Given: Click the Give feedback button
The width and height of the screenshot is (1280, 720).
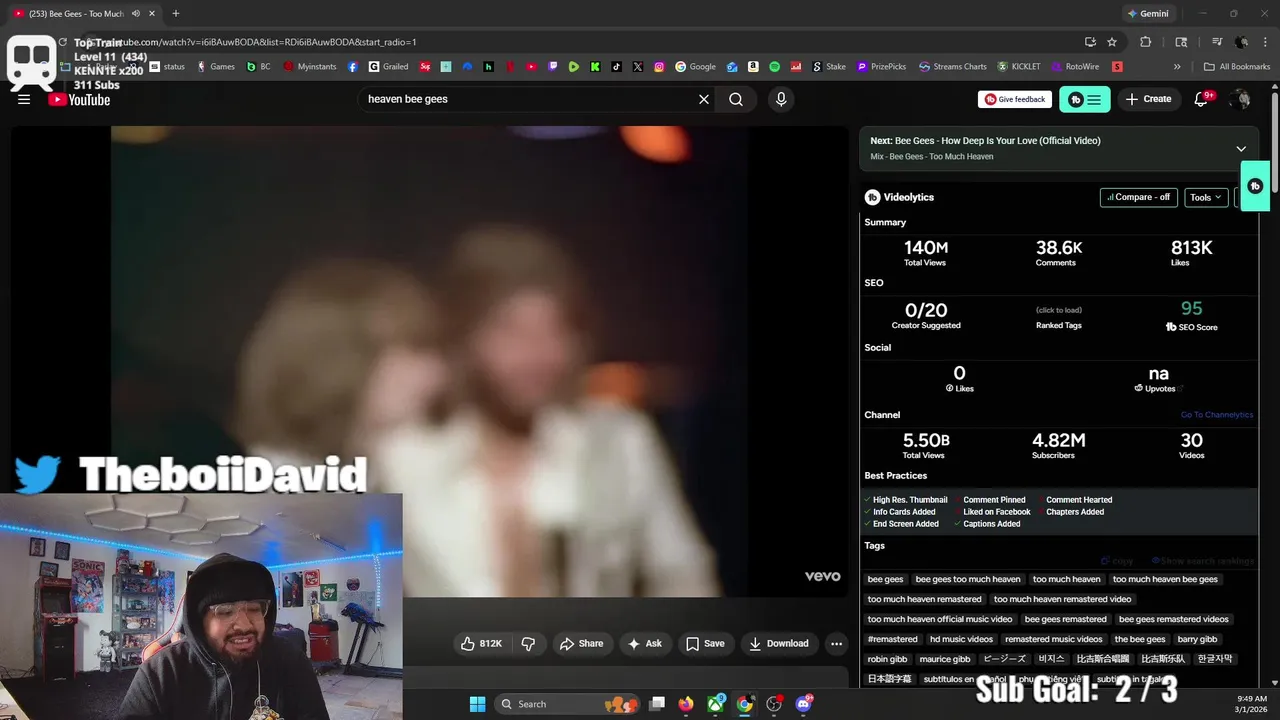Looking at the screenshot, I should click(x=1014, y=99).
